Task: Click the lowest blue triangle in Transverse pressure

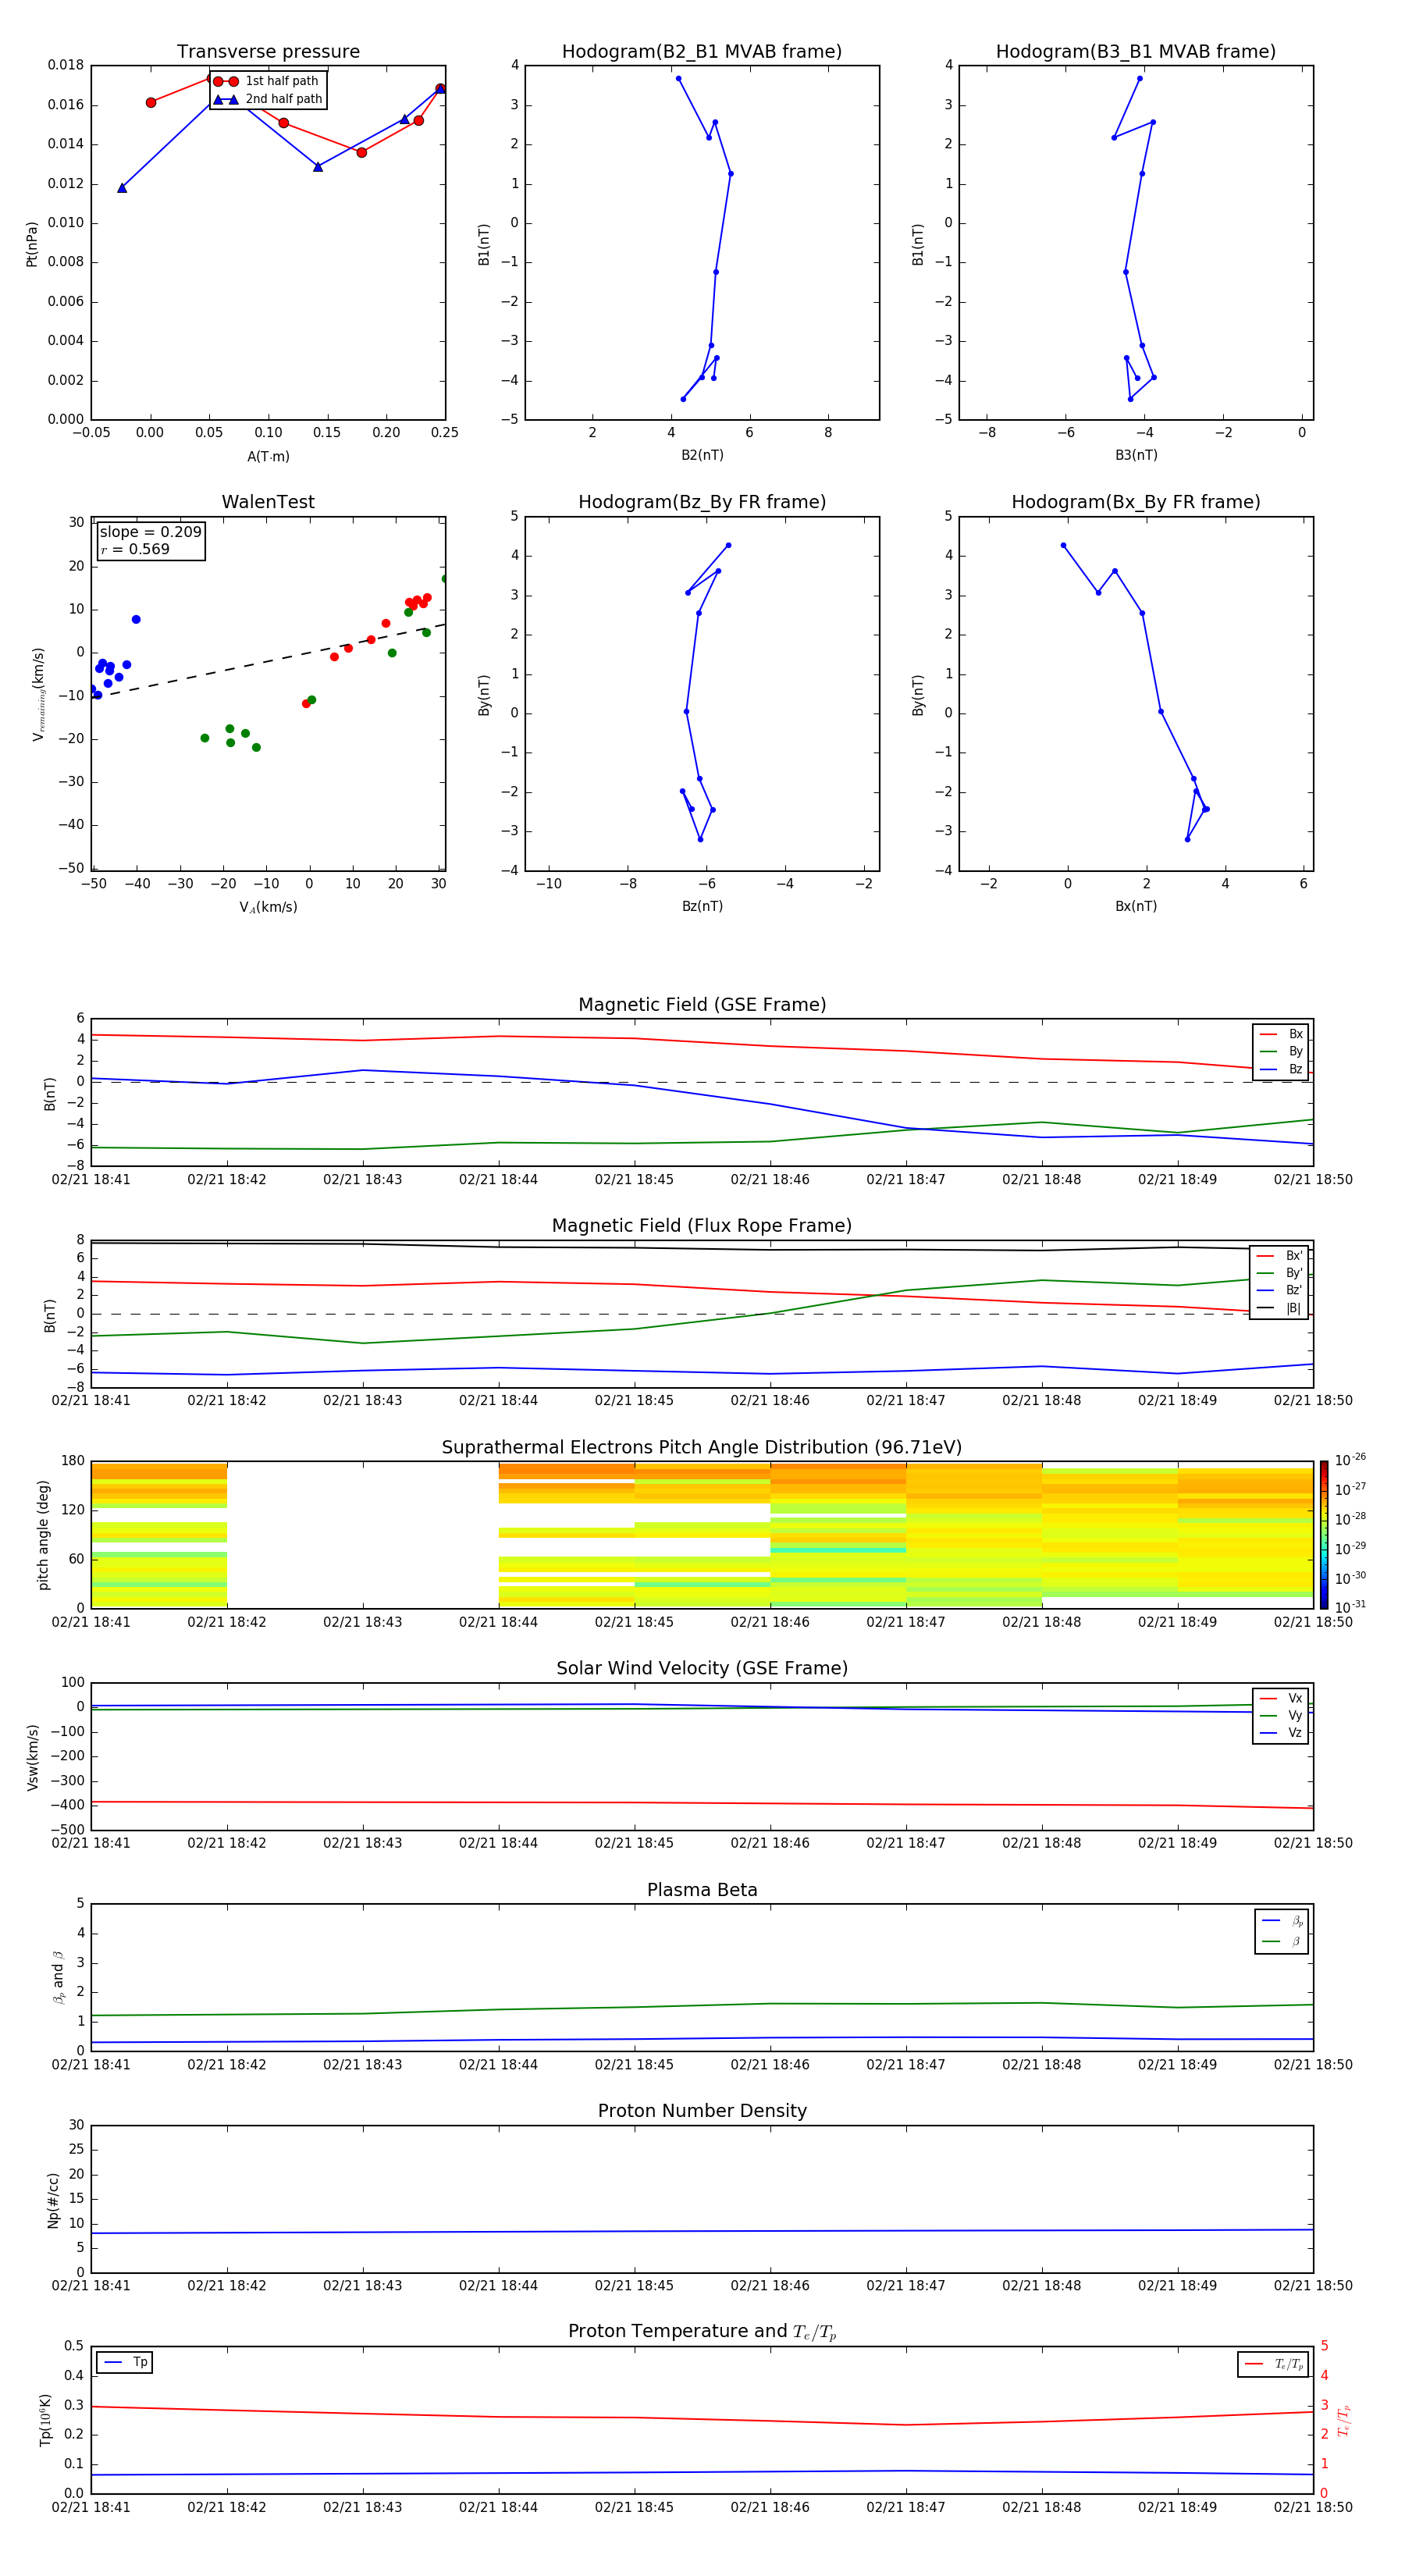Action: (x=122, y=188)
